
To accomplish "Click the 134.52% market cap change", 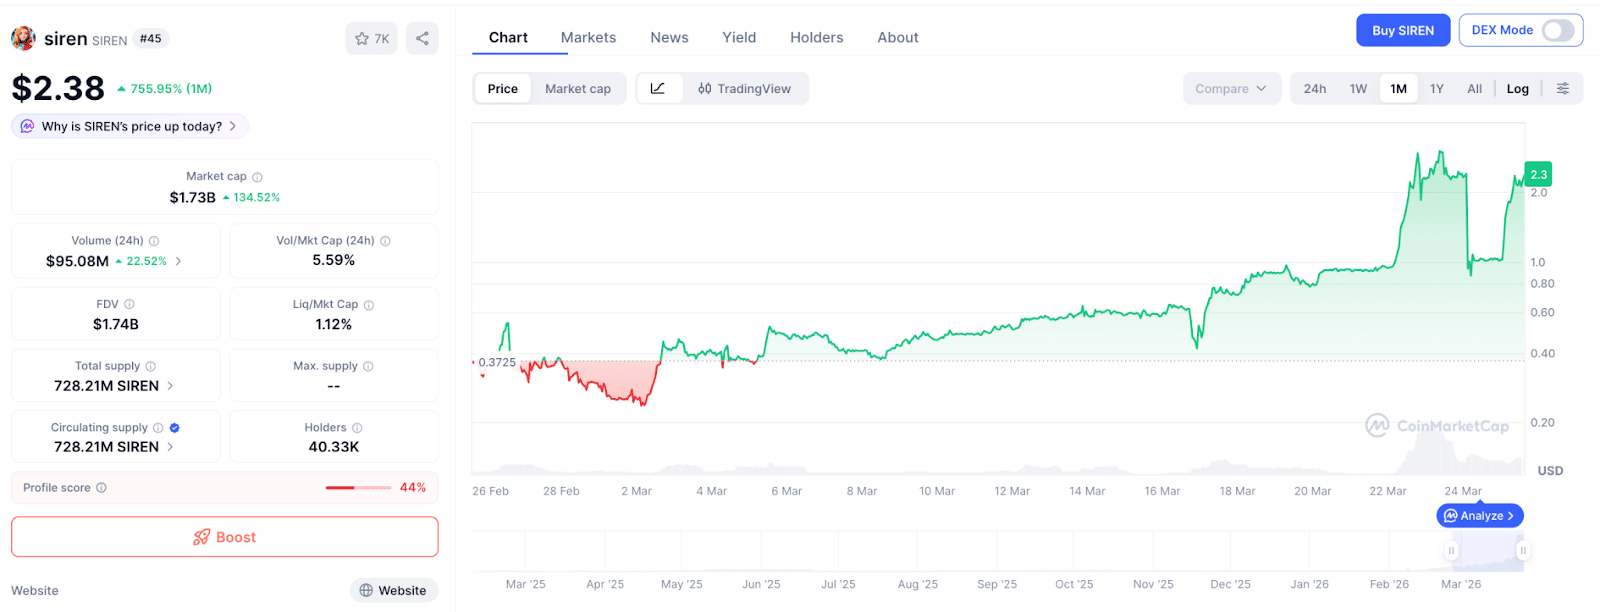I will (251, 197).
